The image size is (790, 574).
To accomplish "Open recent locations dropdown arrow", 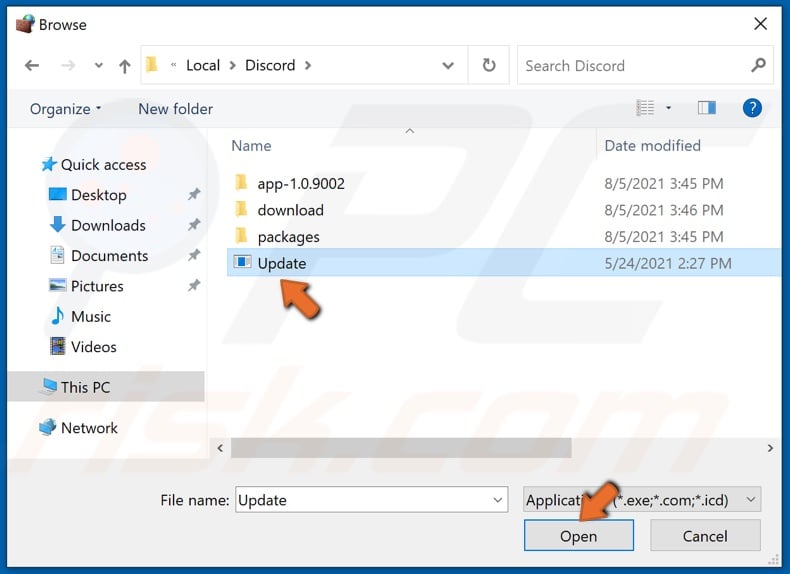I will click(99, 65).
